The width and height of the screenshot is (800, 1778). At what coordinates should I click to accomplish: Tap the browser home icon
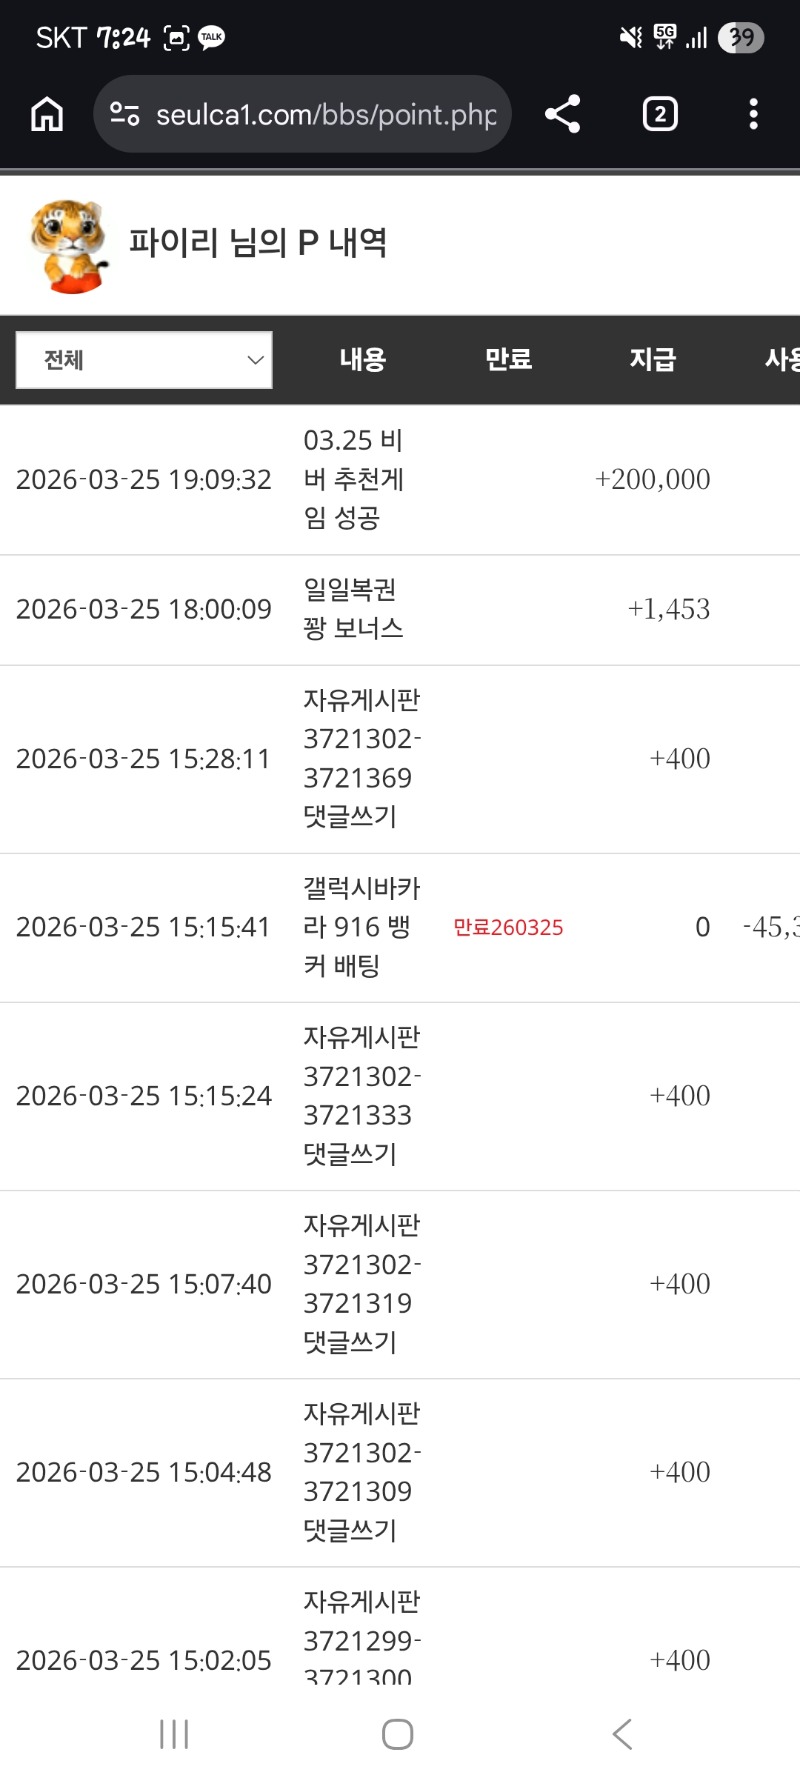(x=47, y=114)
